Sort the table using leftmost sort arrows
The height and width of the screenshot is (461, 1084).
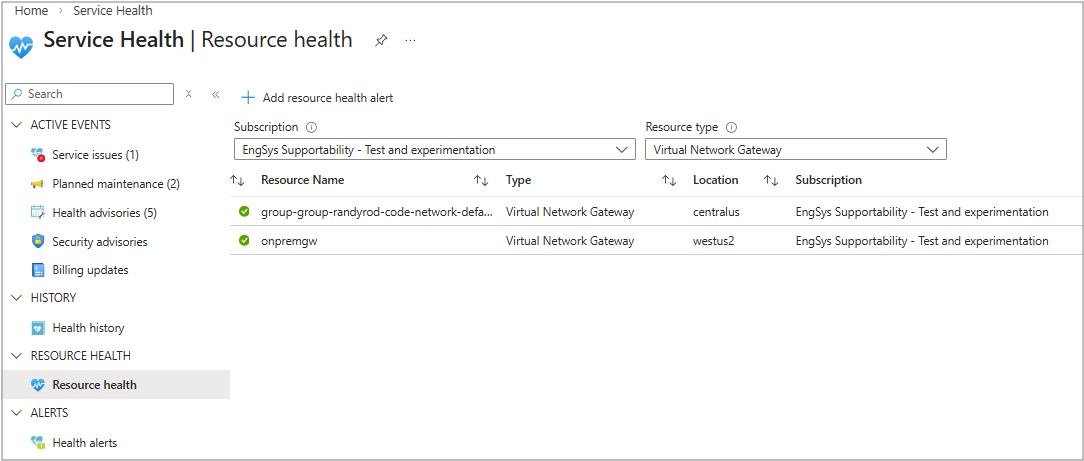(237, 180)
